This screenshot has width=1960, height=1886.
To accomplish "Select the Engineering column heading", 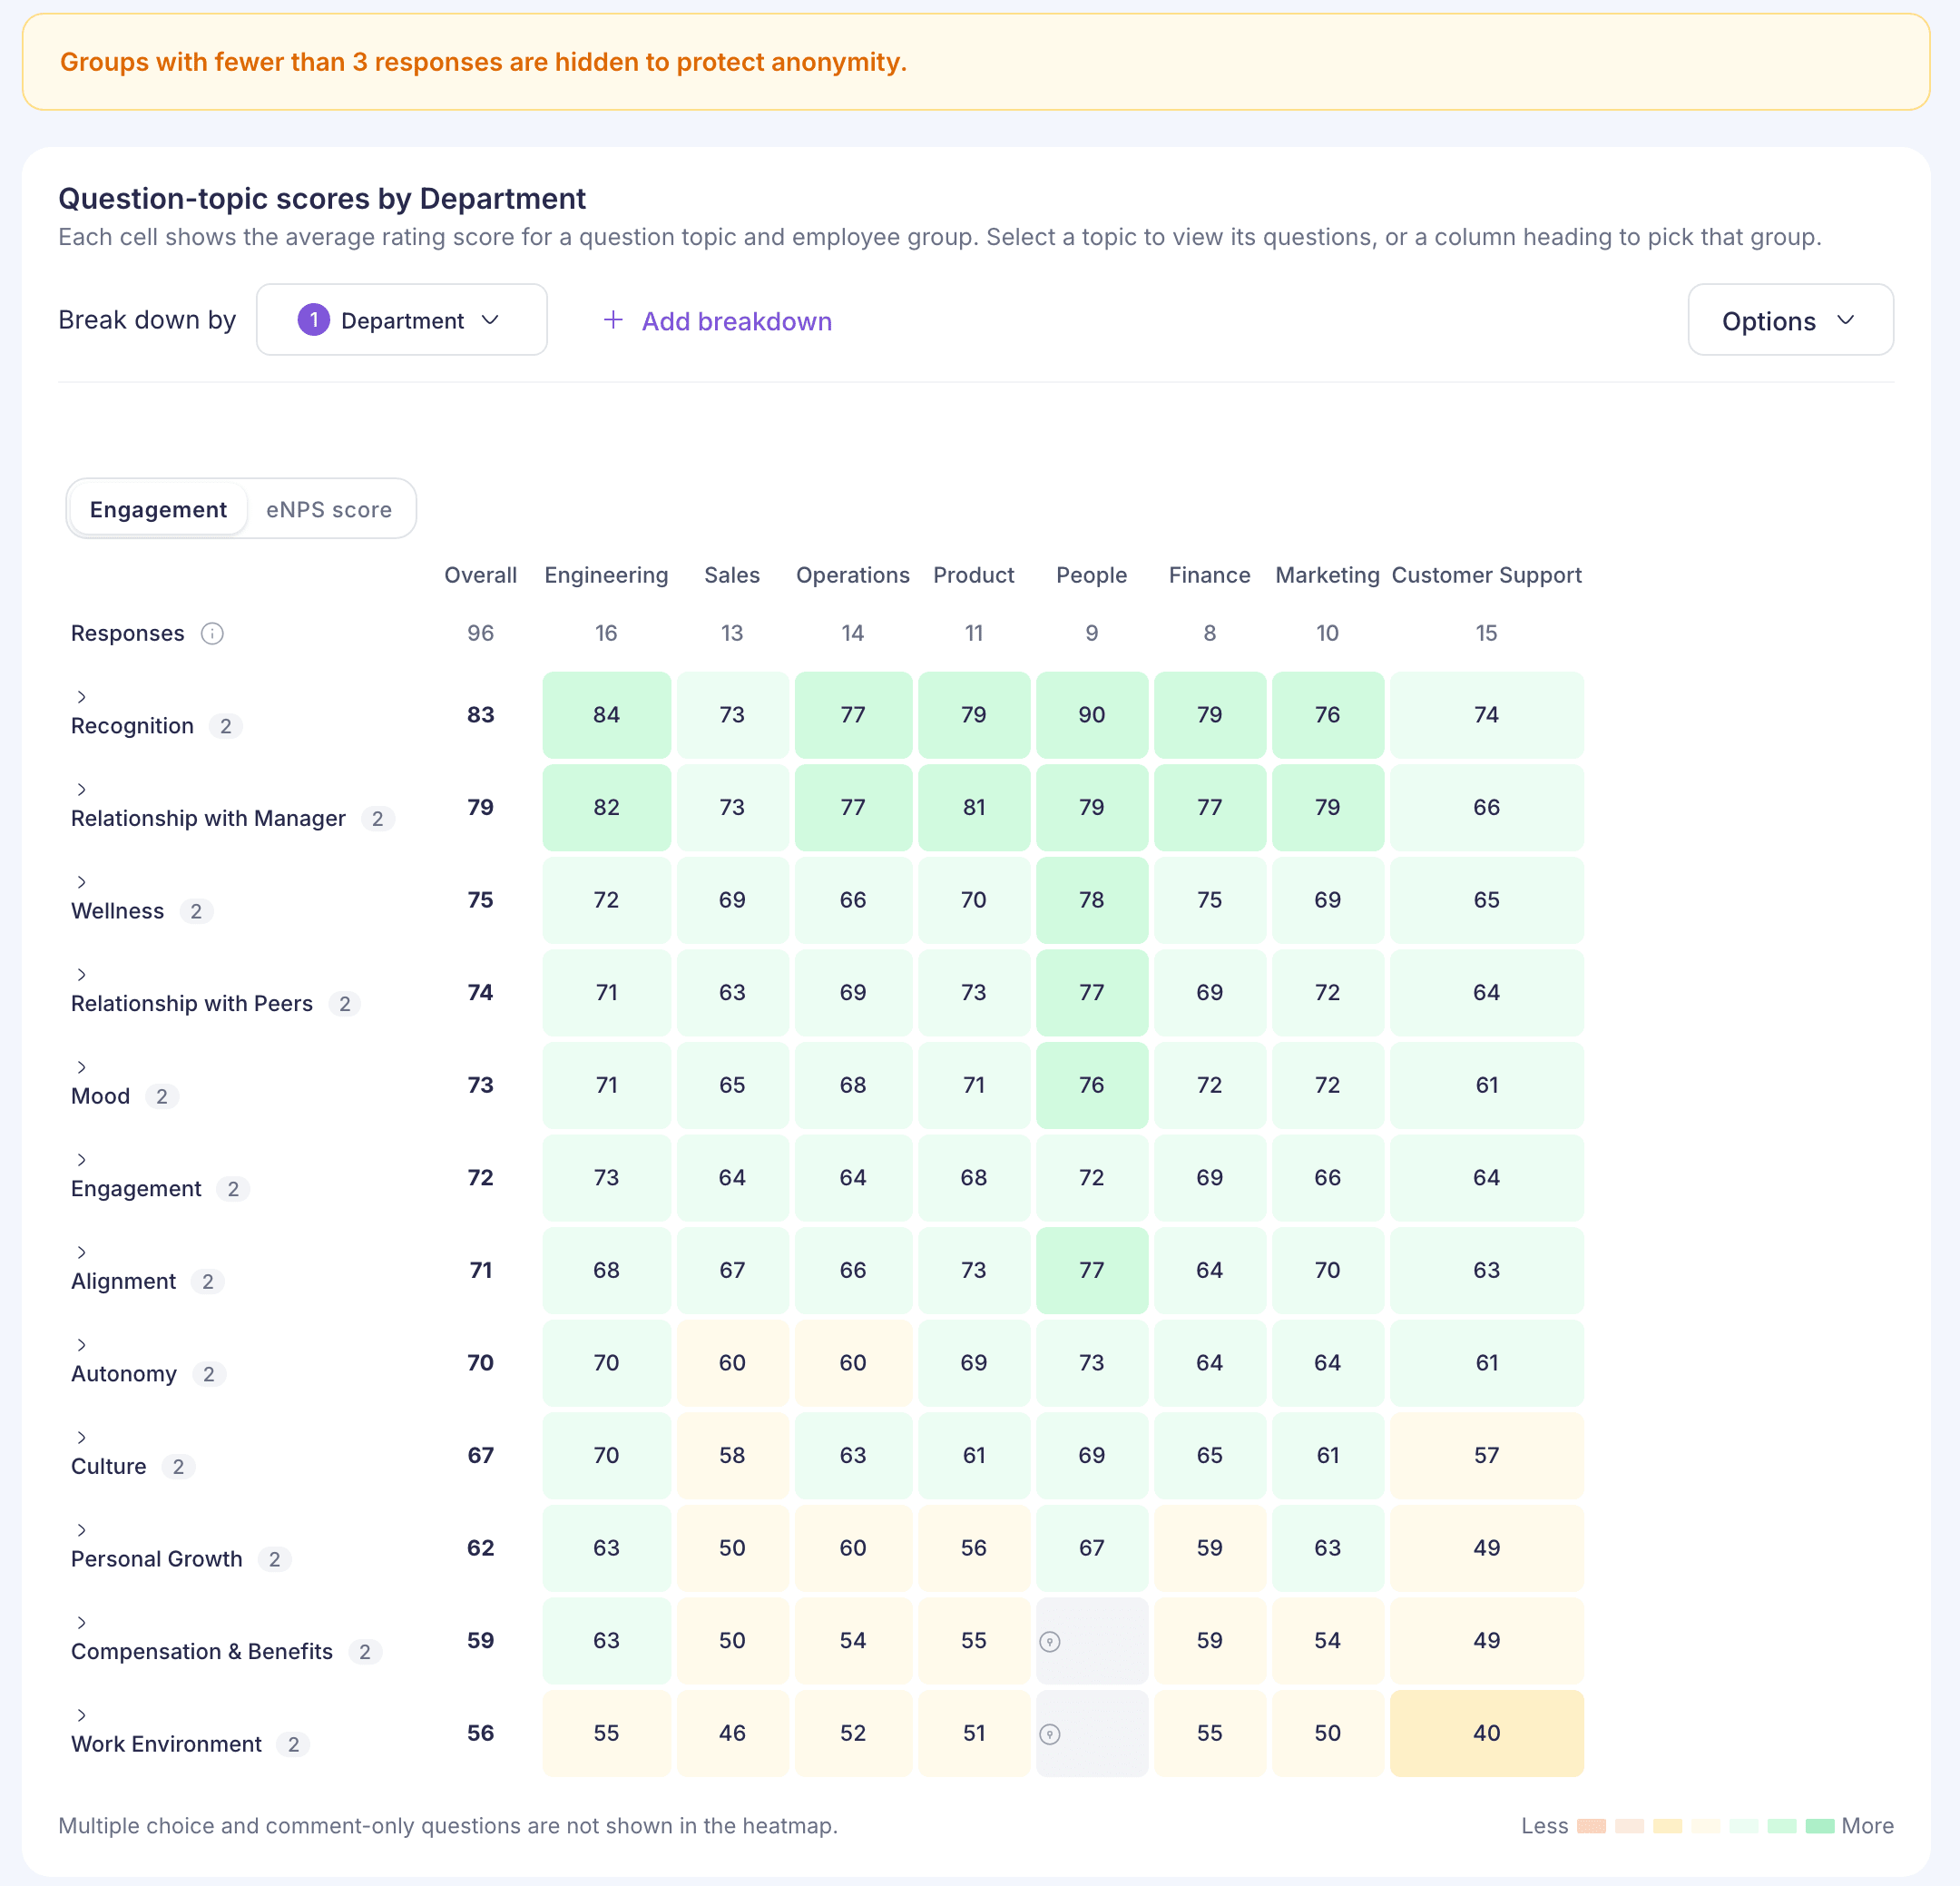I will [606, 575].
